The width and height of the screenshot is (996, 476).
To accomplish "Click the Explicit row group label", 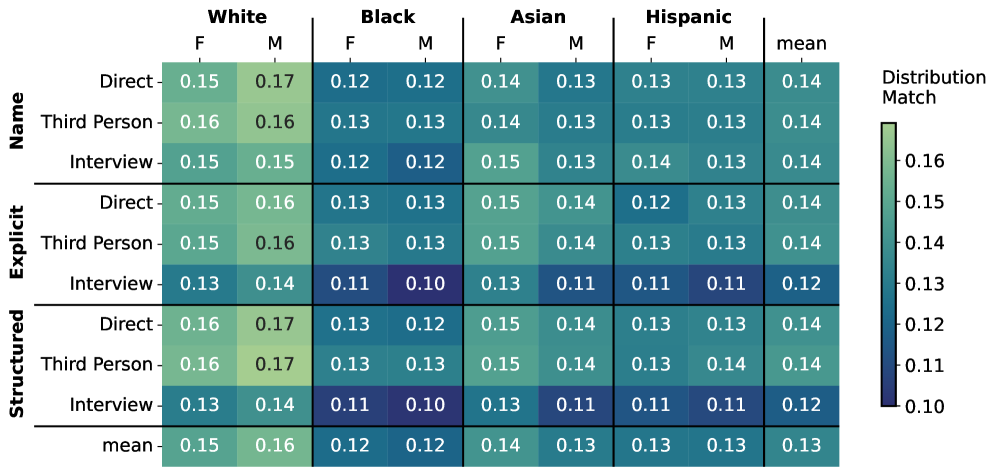I will pyautogui.click(x=17, y=243).
